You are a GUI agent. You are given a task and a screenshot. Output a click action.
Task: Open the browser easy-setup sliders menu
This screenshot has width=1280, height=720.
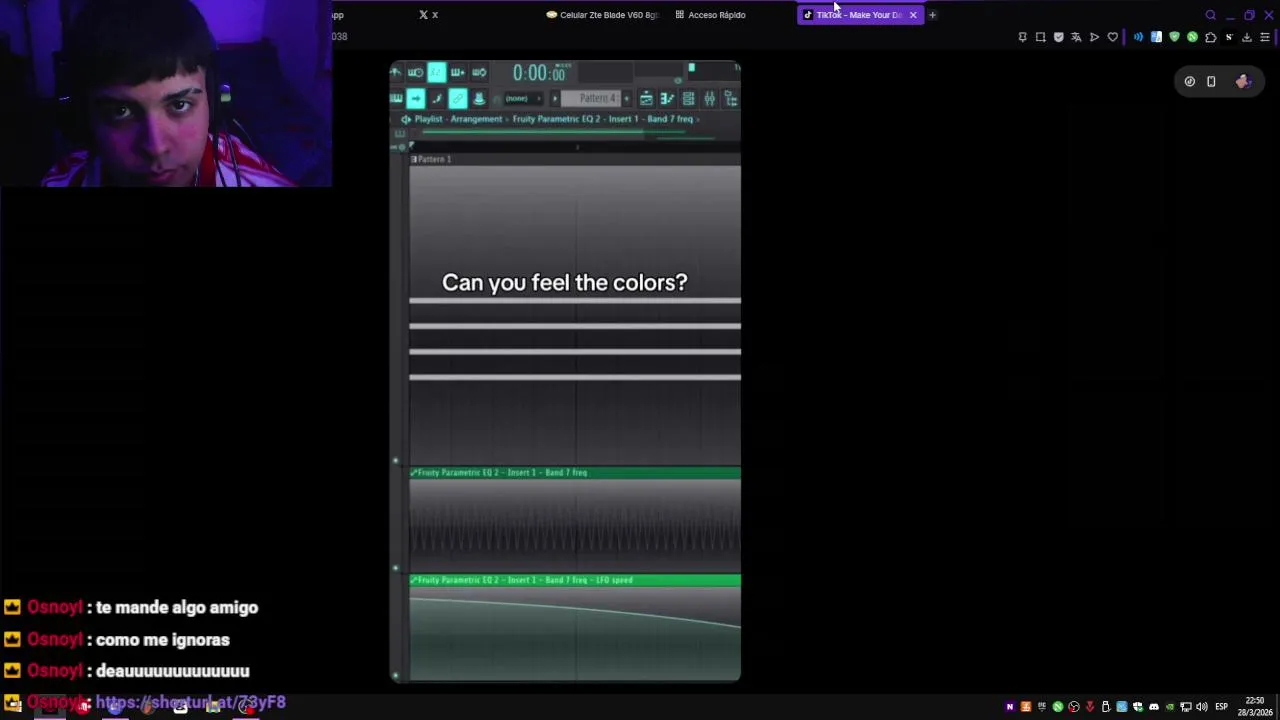1264,37
